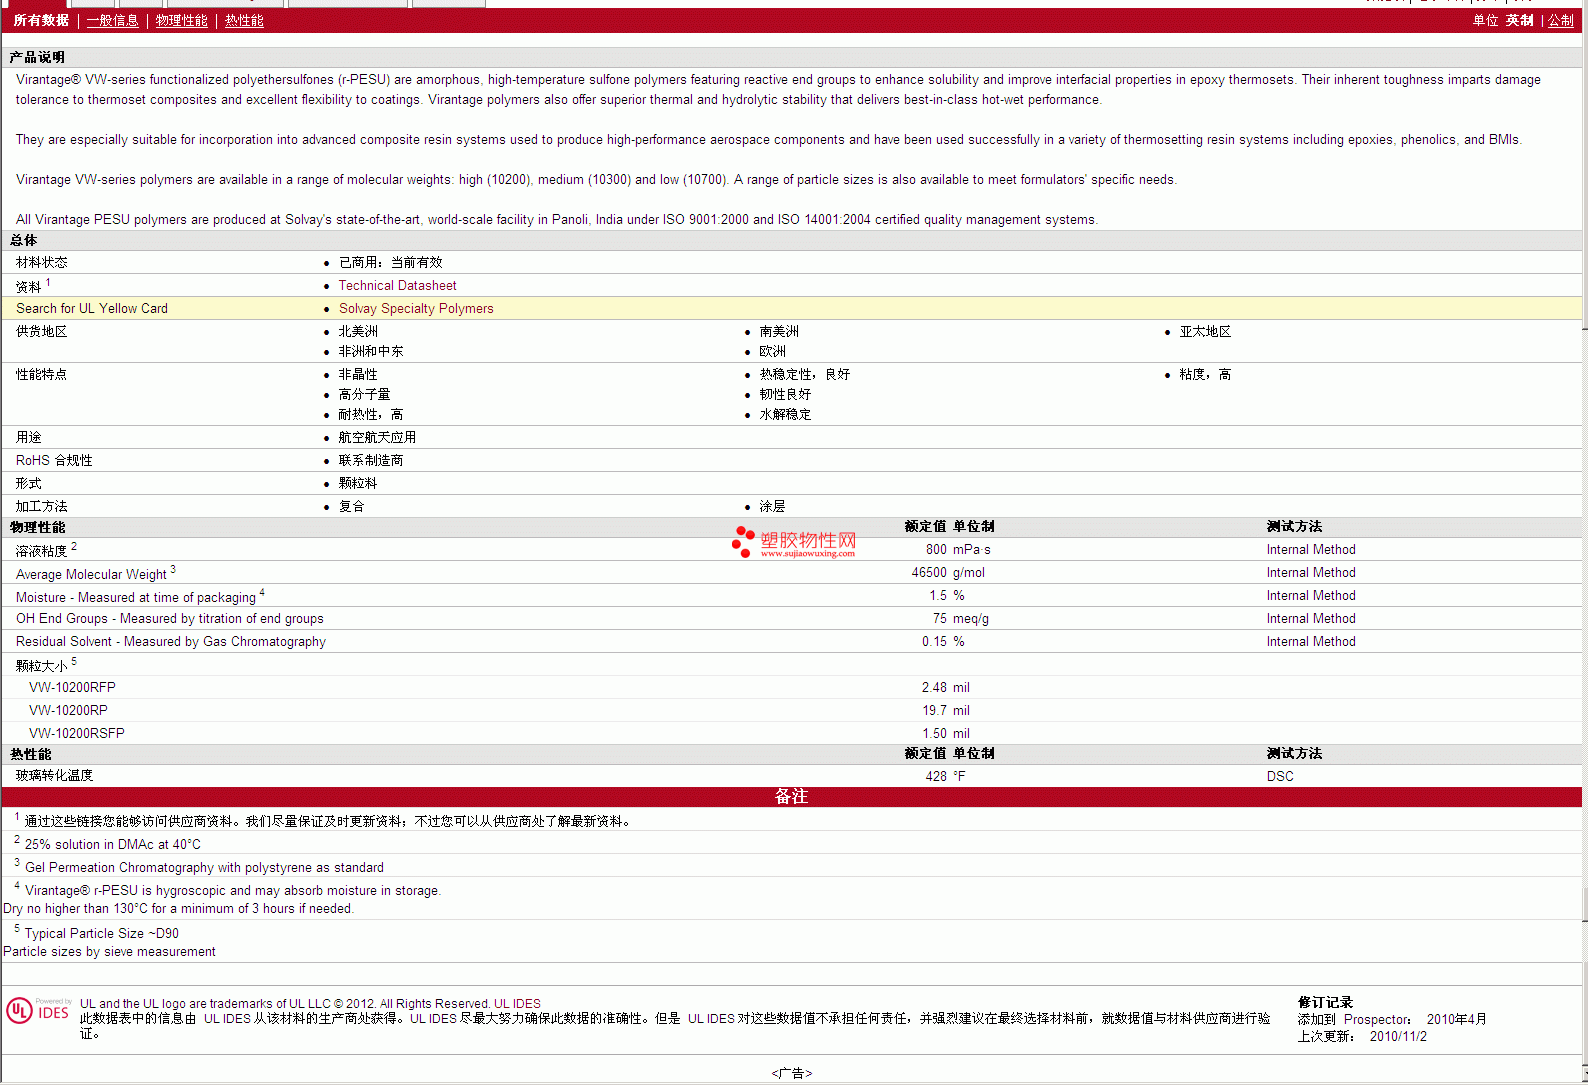Switch to the 所有数据 tab
This screenshot has width=1588, height=1085.
pos(41,20)
